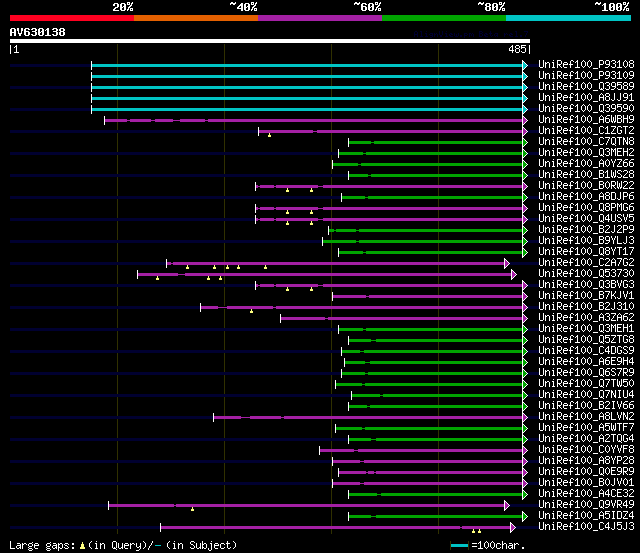Viewport: 640px width, 553px height.
Task: Click UniRef100_C4J5J3 accession
Action: click(x=586, y=527)
